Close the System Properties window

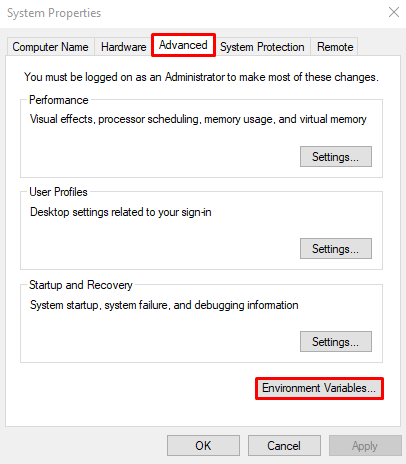(394, 12)
